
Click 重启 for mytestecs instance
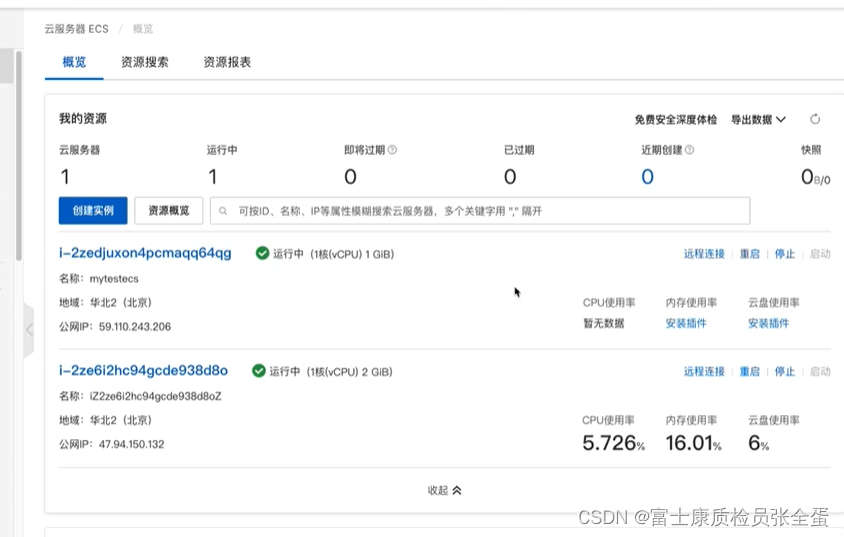click(749, 254)
